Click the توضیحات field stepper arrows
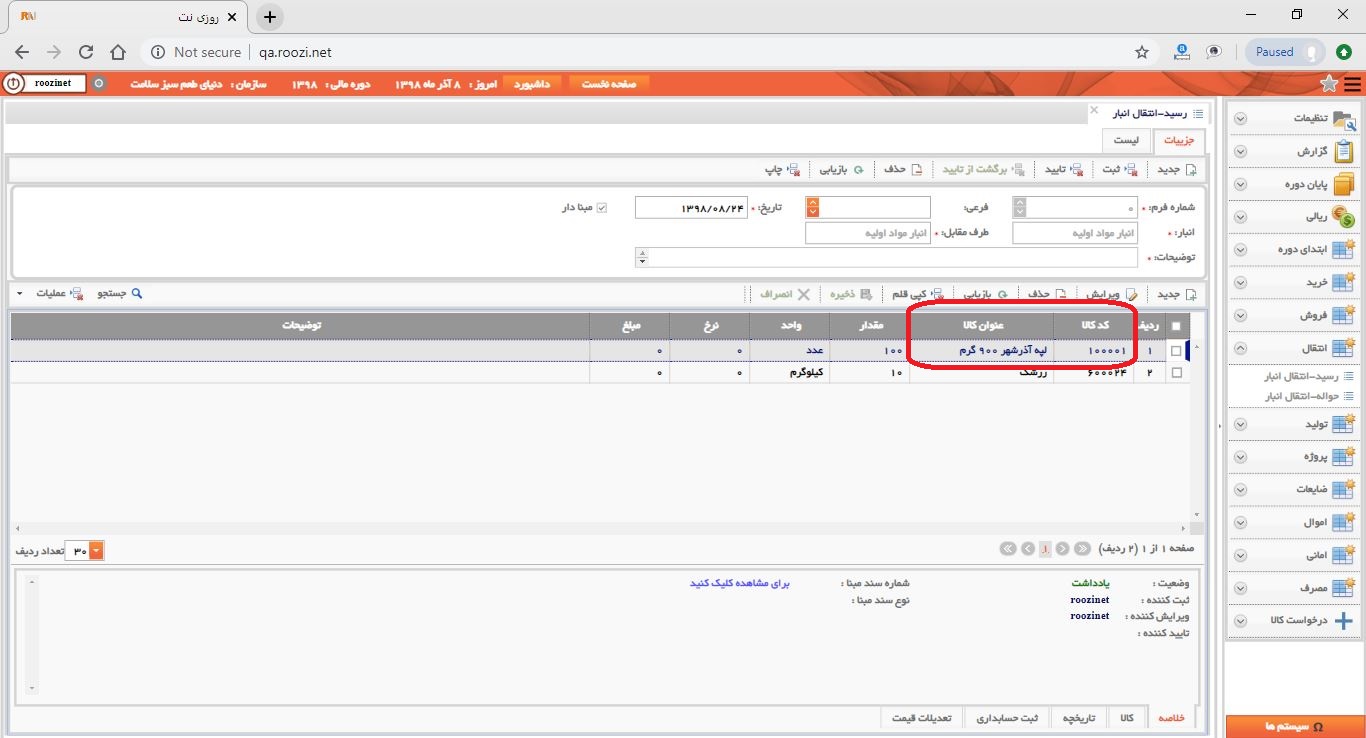The width and height of the screenshot is (1366, 738). pyautogui.click(x=642, y=258)
